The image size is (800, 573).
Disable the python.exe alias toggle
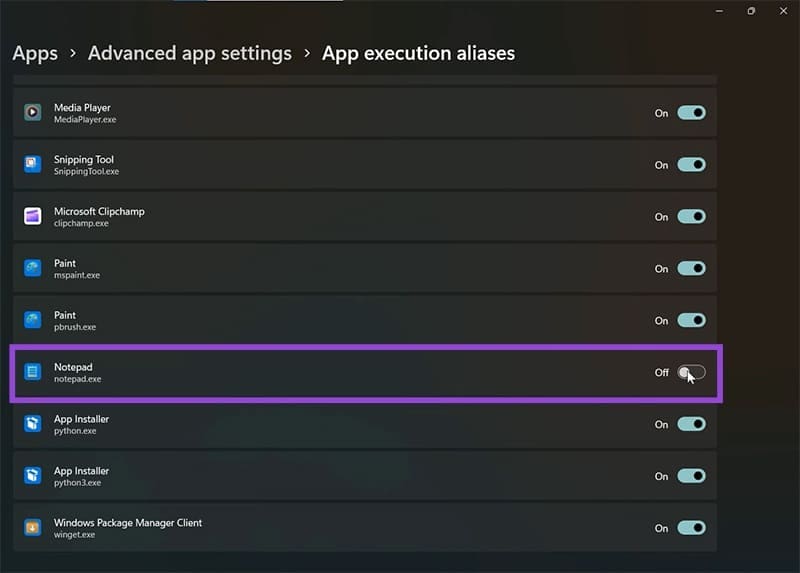tap(691, 424)
